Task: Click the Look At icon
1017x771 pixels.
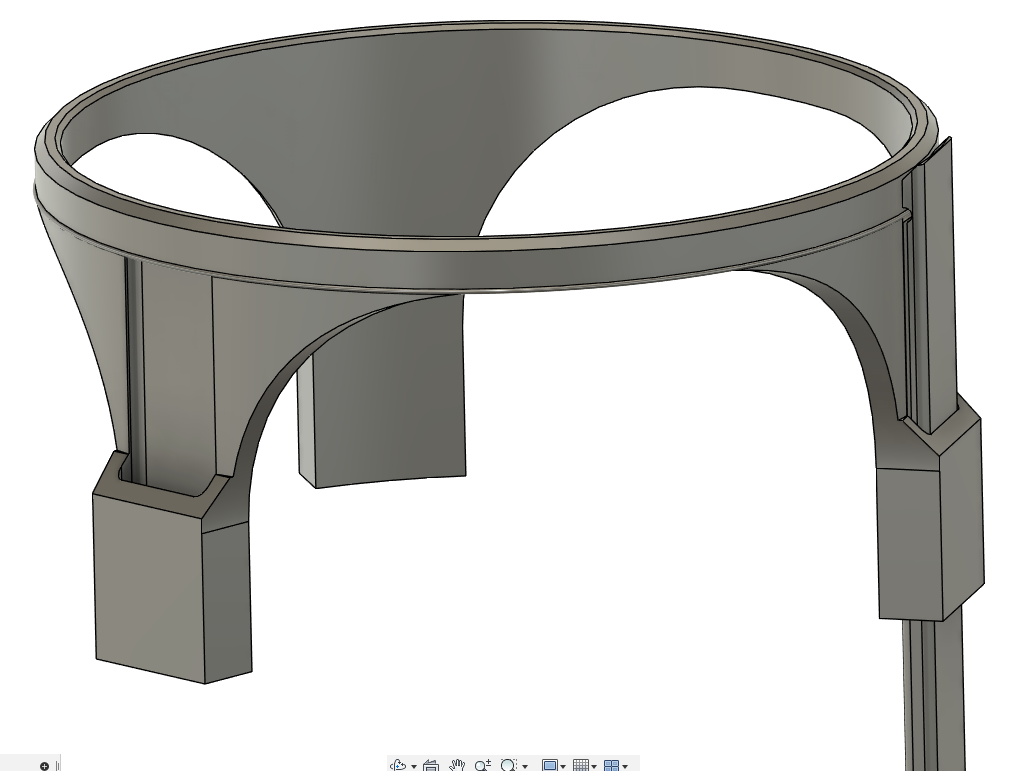Action: [x=430, y=766]
